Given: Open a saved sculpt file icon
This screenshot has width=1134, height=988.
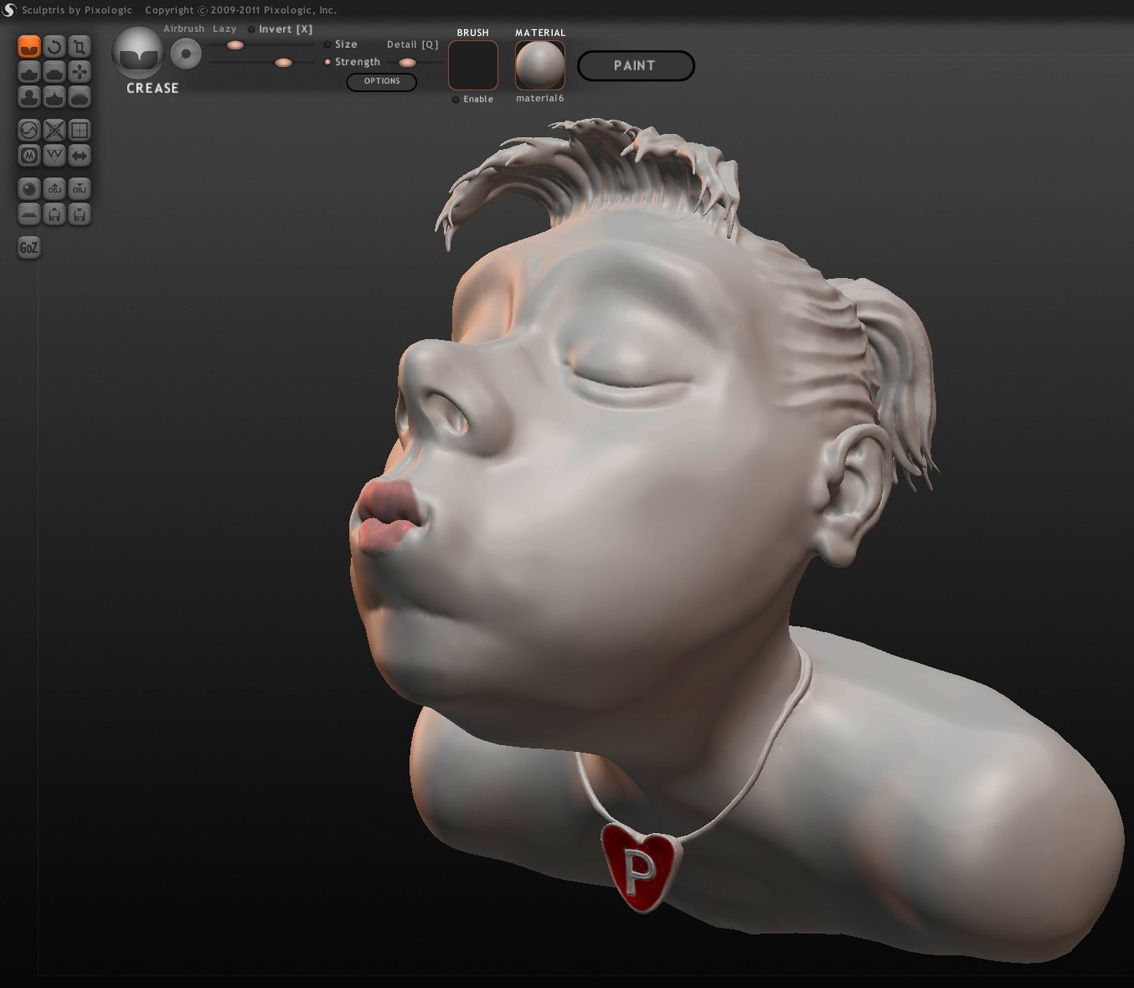Looking at the screenshot, I should click(x=54, y=213).
